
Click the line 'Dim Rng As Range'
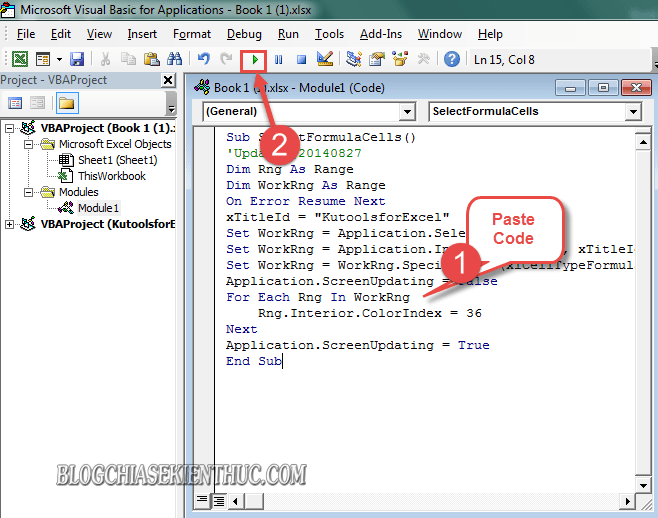(290, 169)
